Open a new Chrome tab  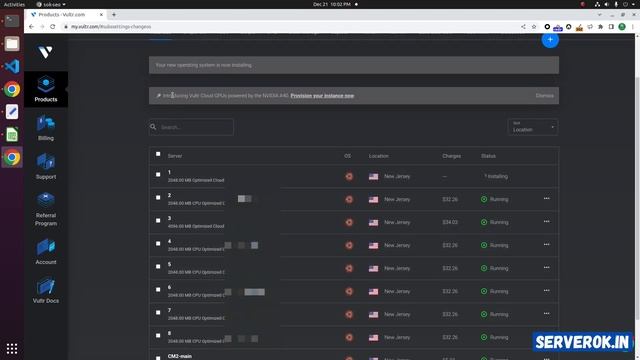point(114,14)
